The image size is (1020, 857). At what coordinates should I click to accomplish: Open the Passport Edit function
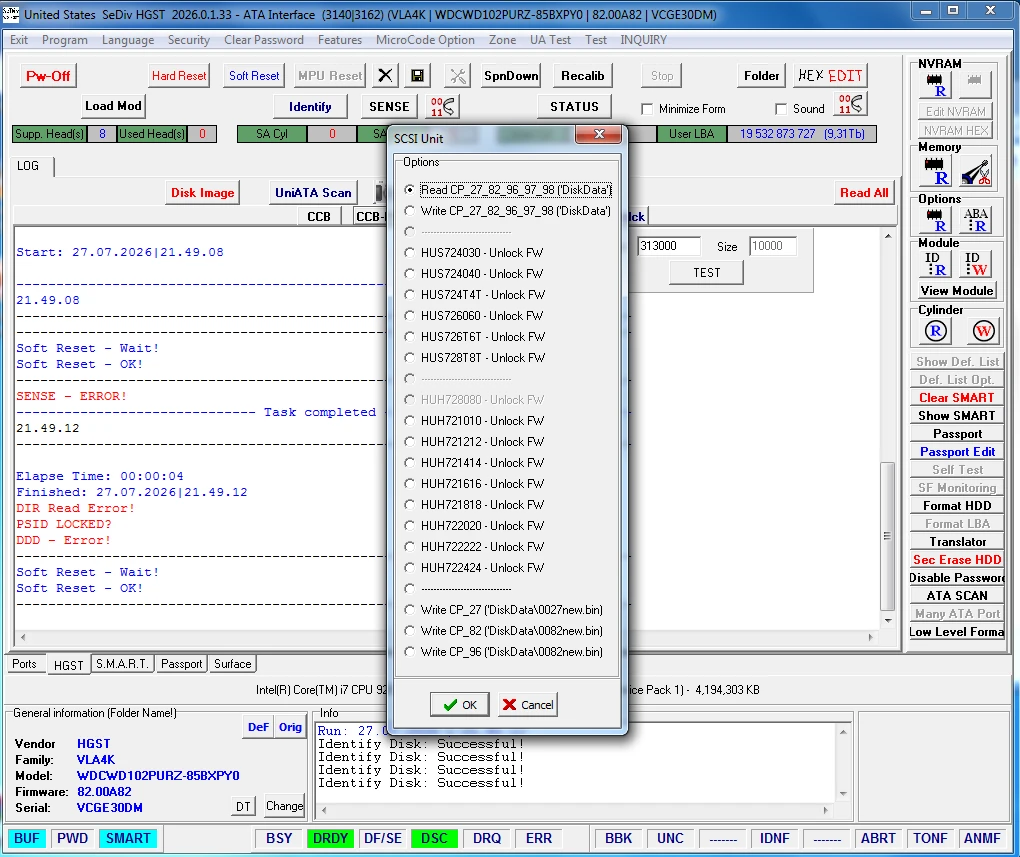coord(956,452)
